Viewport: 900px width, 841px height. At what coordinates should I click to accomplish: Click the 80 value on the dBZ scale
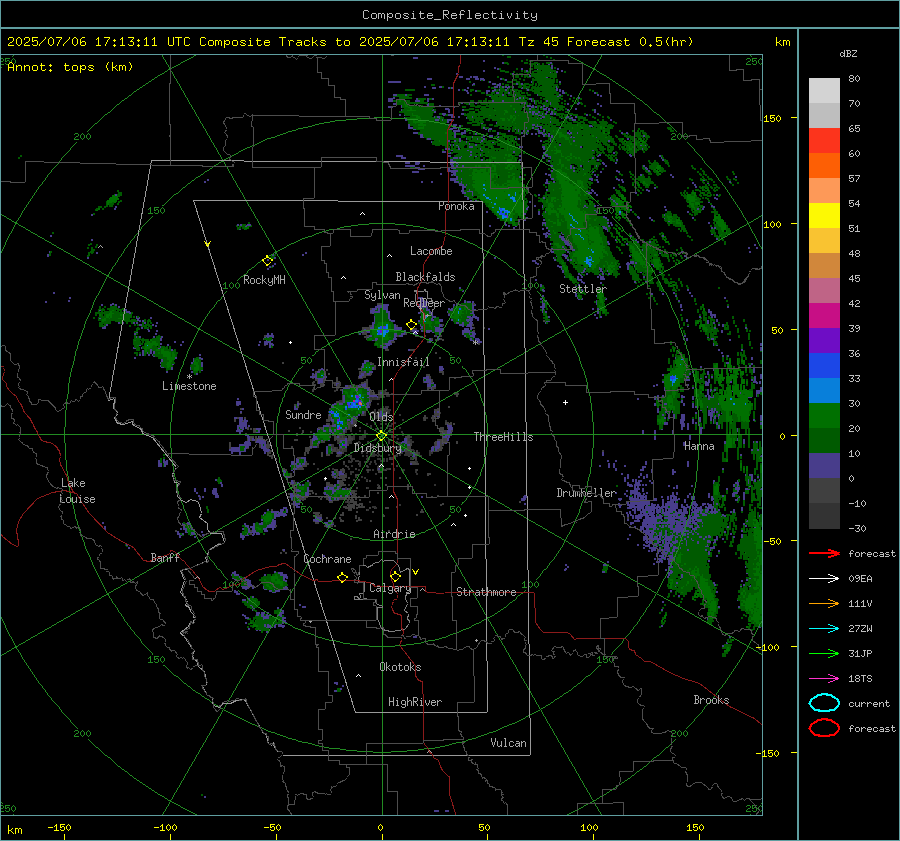tap(854, 79)
